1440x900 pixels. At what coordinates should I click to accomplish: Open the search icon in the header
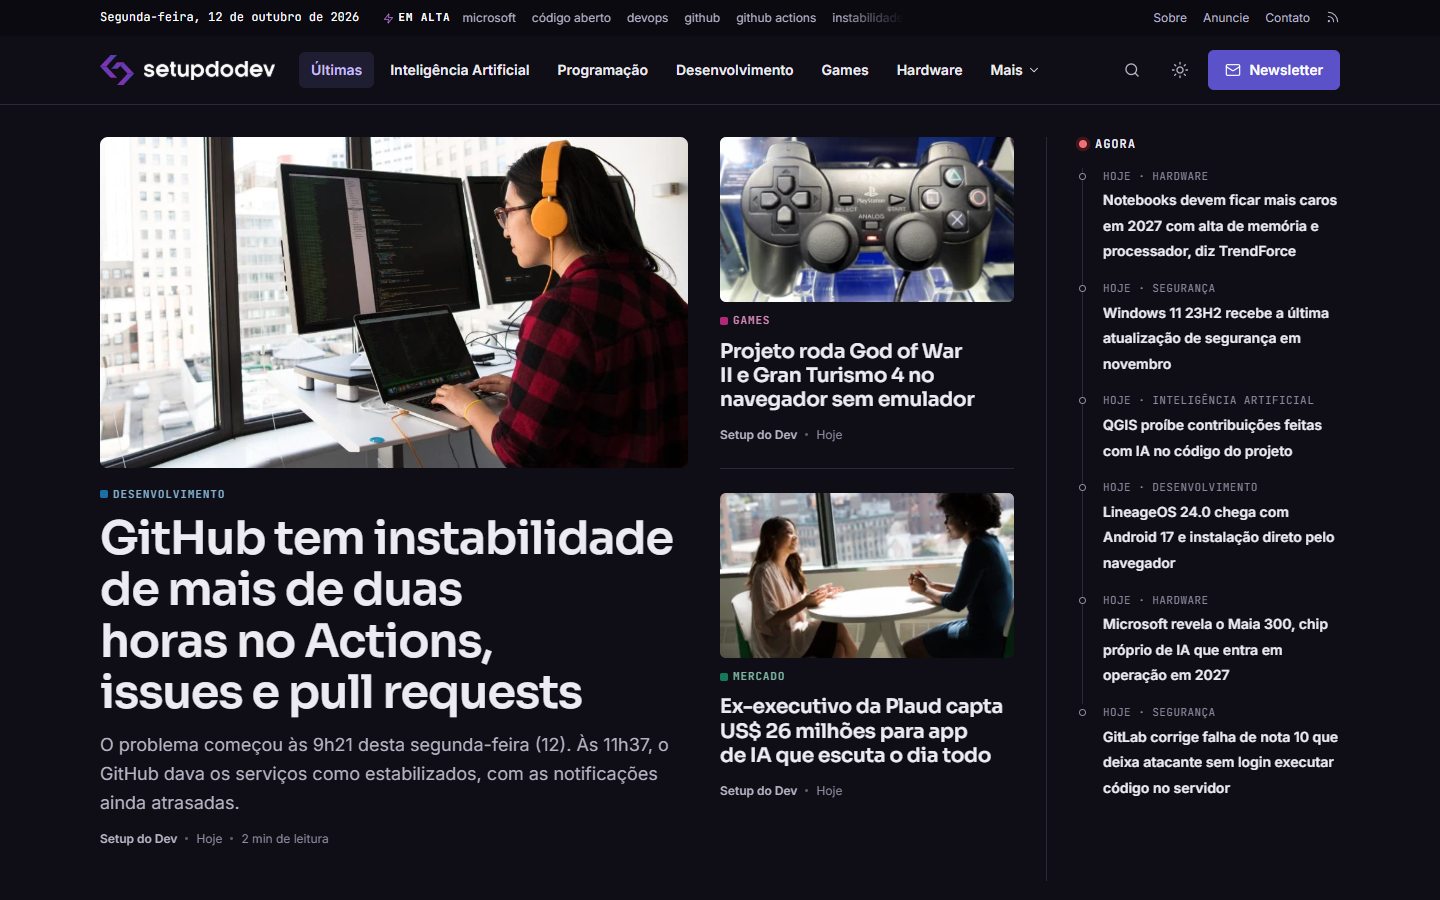(x=1132, y=70)
